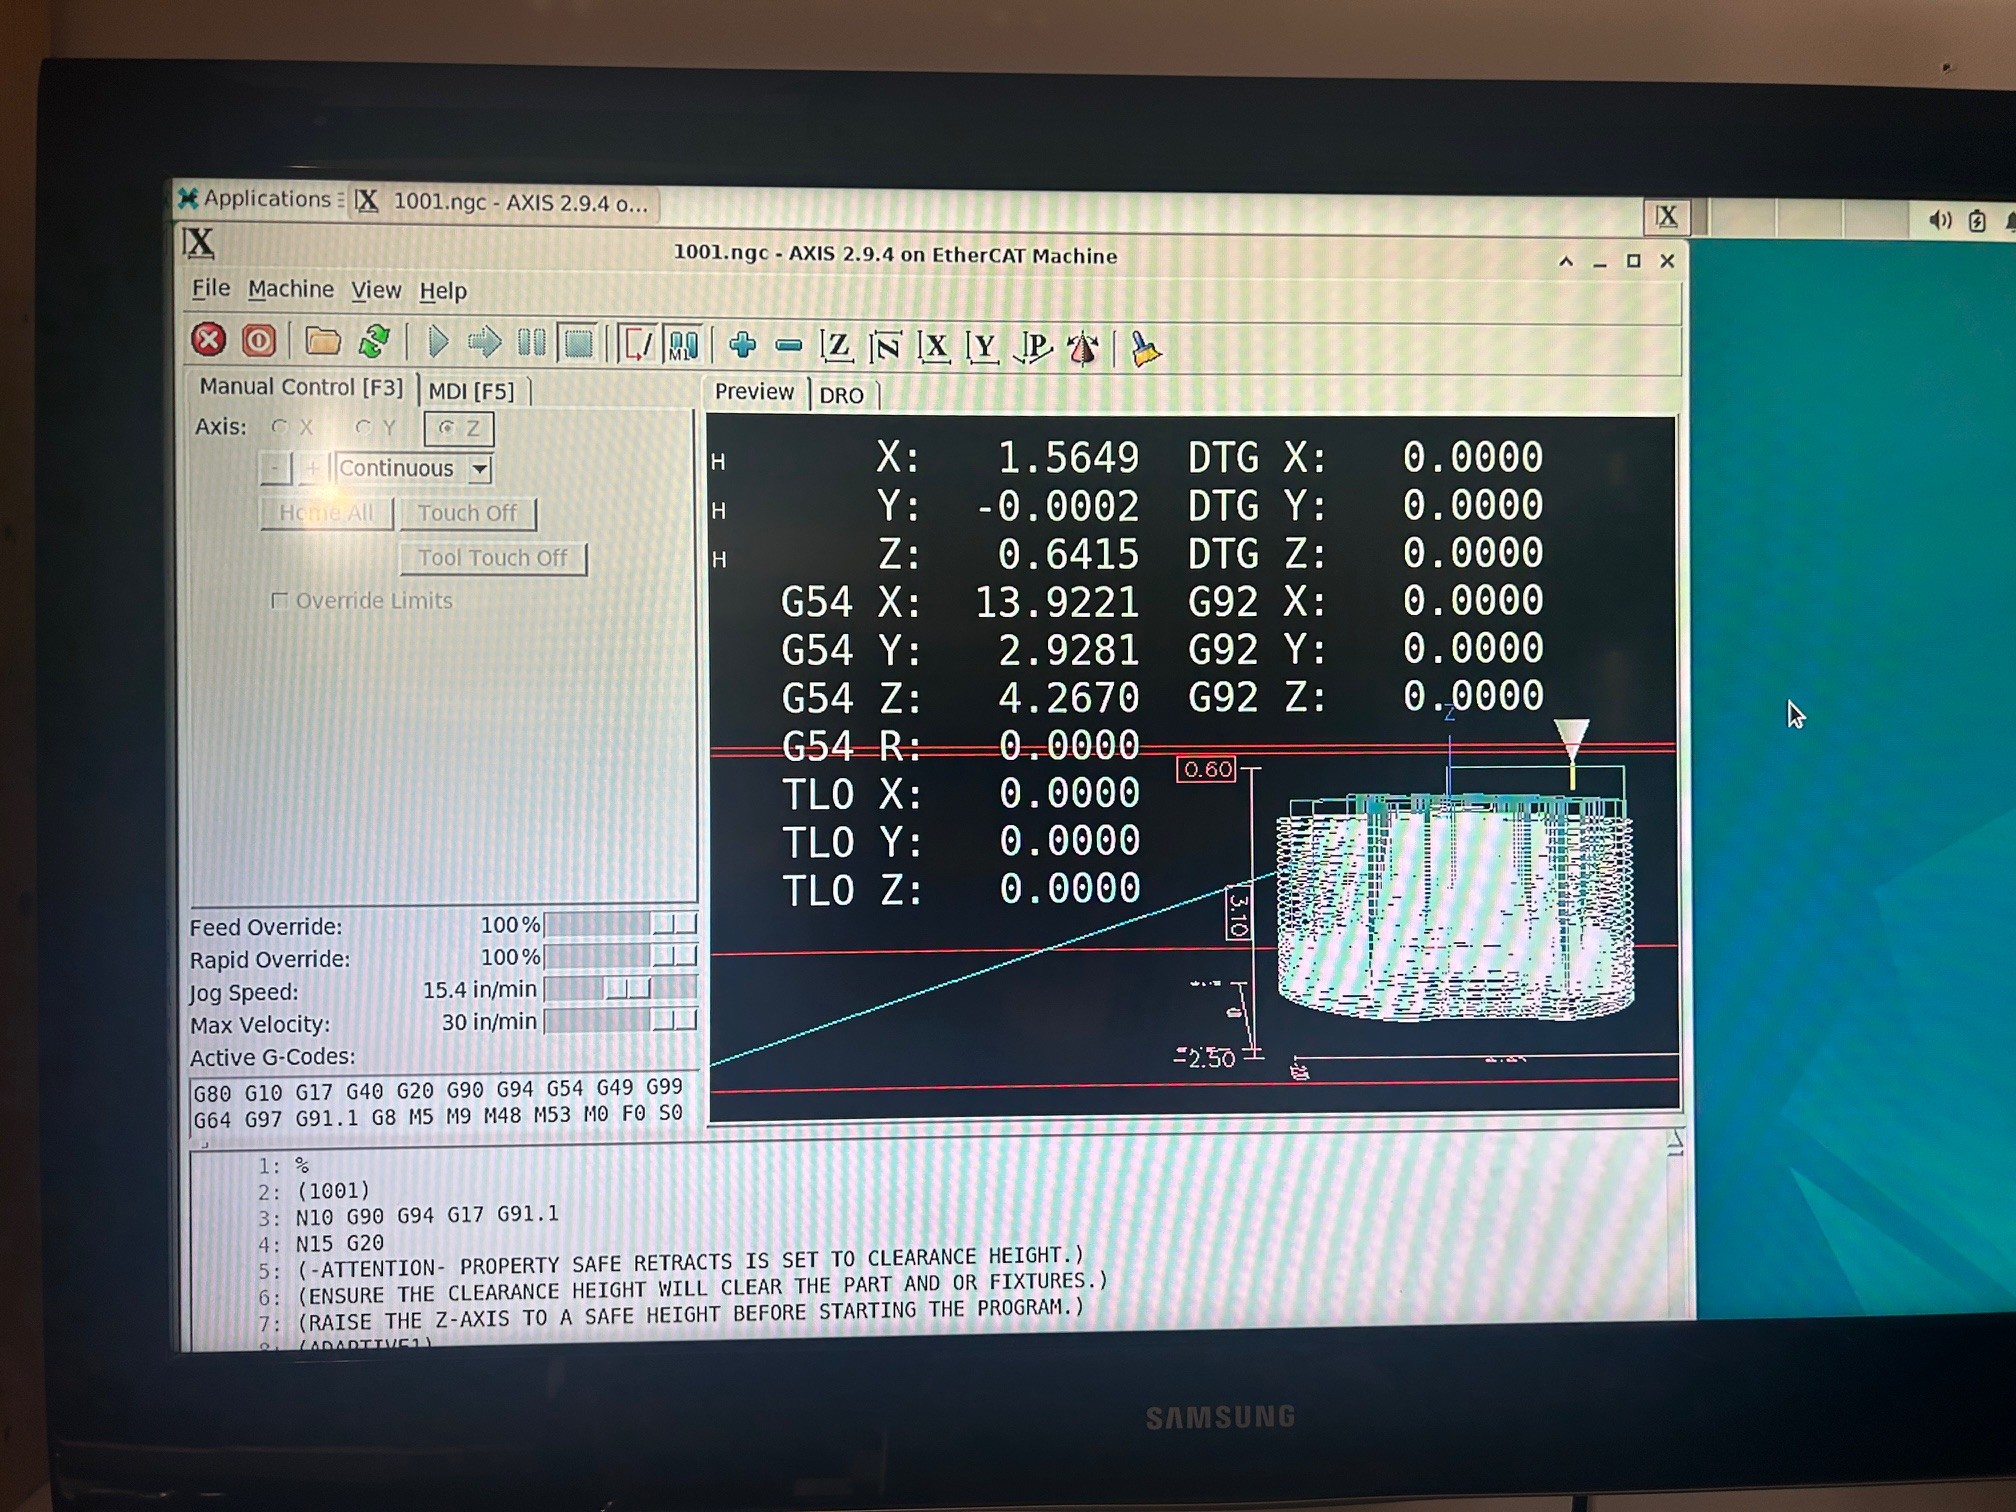
Task: Open the Continuous jog increment dropdown
Action: click(x=480, y=469)
